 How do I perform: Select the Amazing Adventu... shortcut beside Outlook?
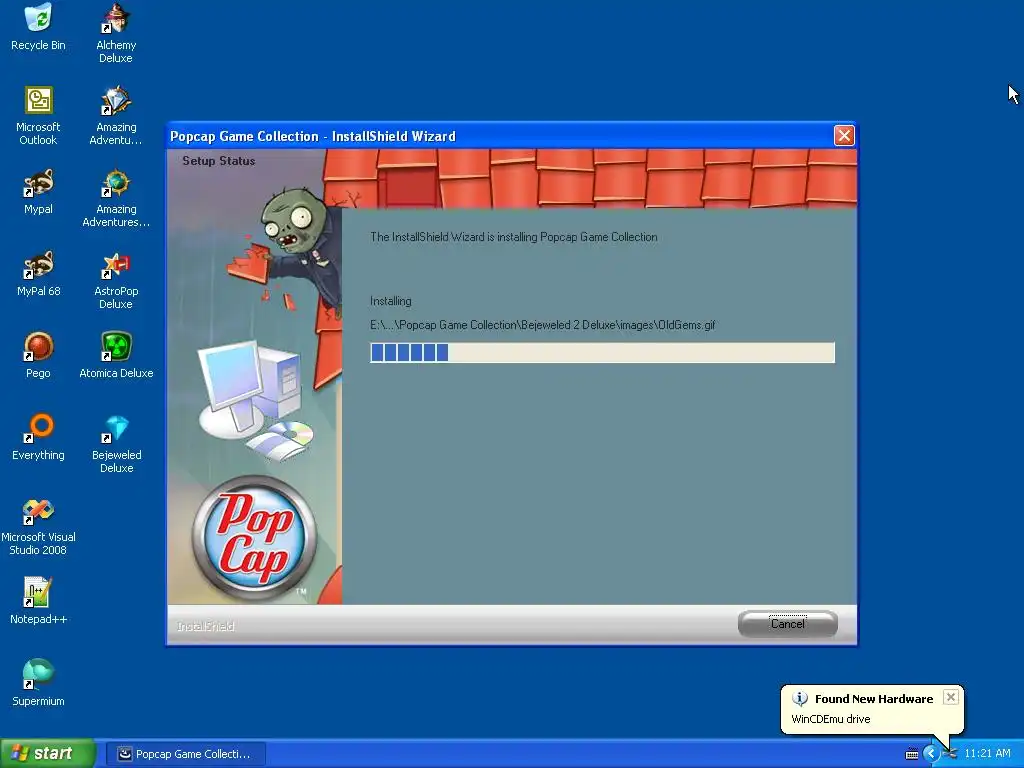[116, 116]
